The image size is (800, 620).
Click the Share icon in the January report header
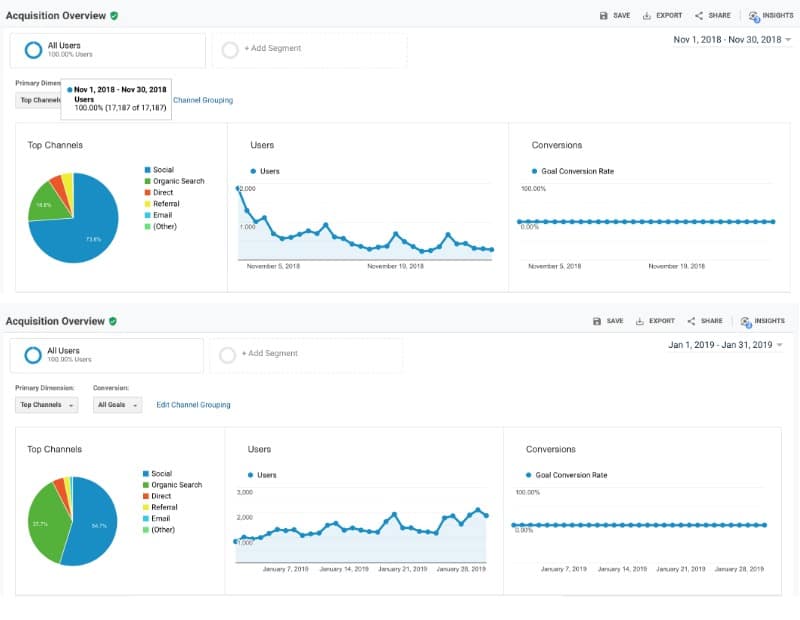point(691,321)
